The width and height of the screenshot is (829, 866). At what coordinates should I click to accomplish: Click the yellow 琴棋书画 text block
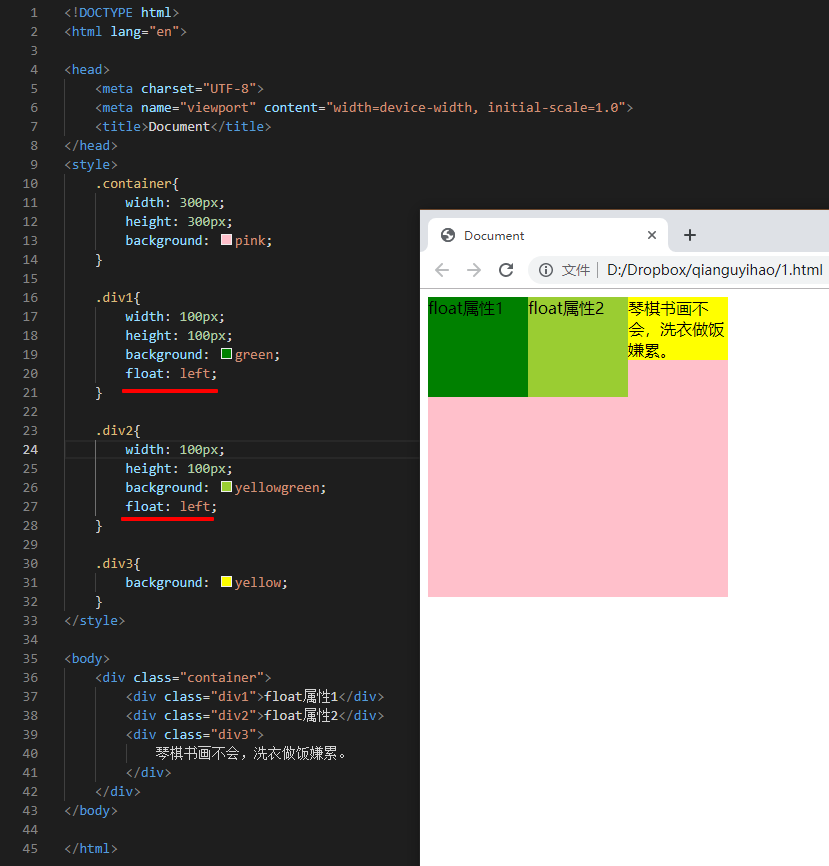pos(678,329)
